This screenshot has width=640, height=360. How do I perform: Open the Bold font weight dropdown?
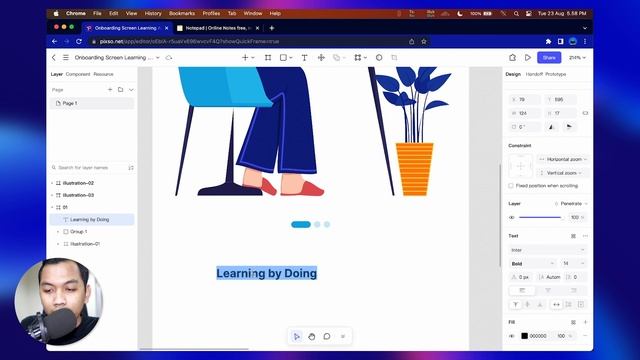[x=533, y=264]
